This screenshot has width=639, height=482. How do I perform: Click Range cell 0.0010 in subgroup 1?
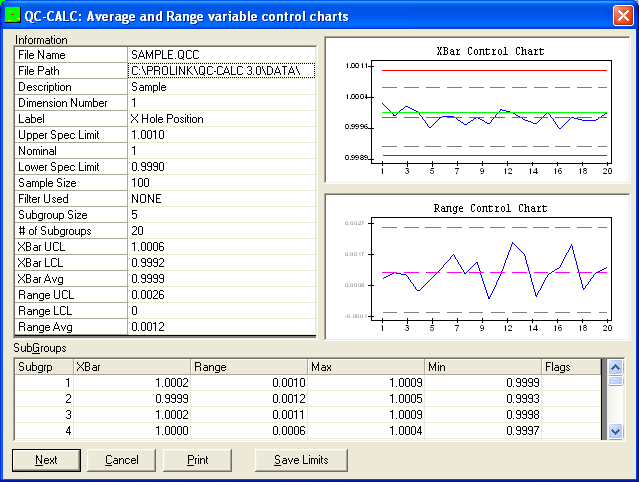pyautogui.click(x=249, y=383)
